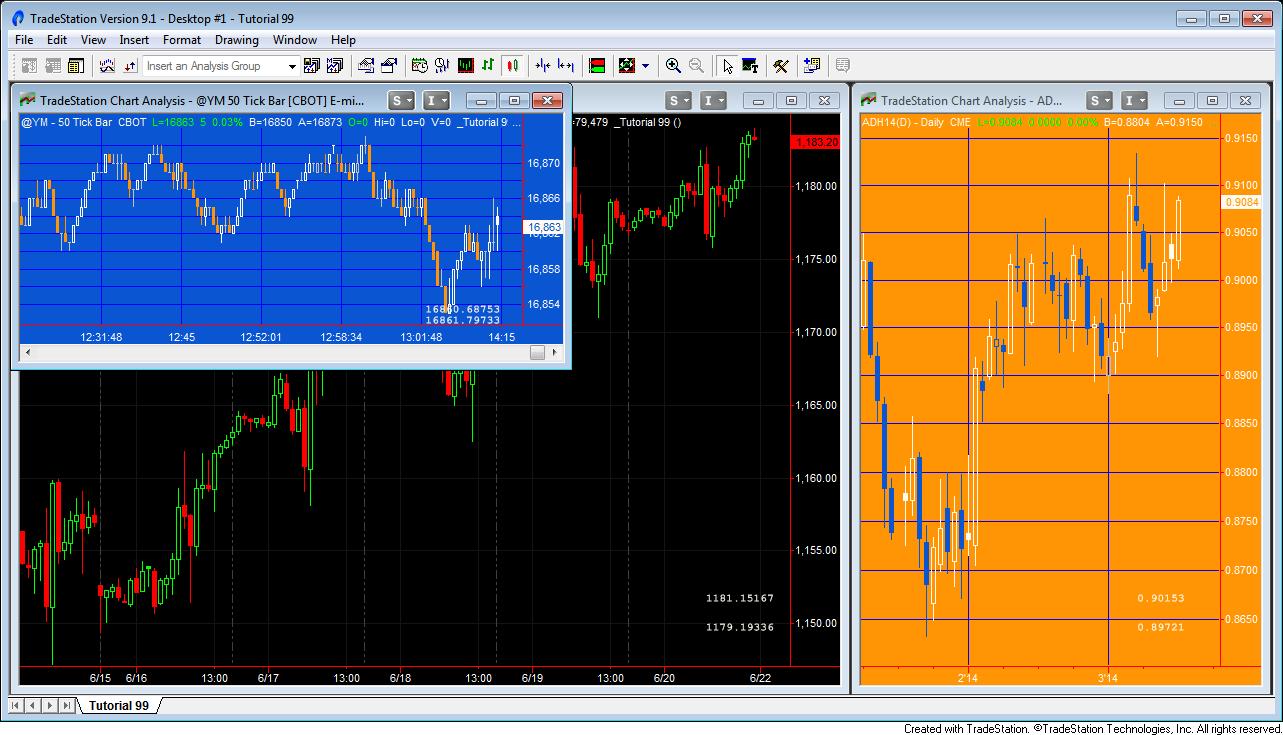The height and width of the screenshot is (735, 1283).
Task: Click the second grayed window toolbar icon
Action: click(x=52, y=66)
